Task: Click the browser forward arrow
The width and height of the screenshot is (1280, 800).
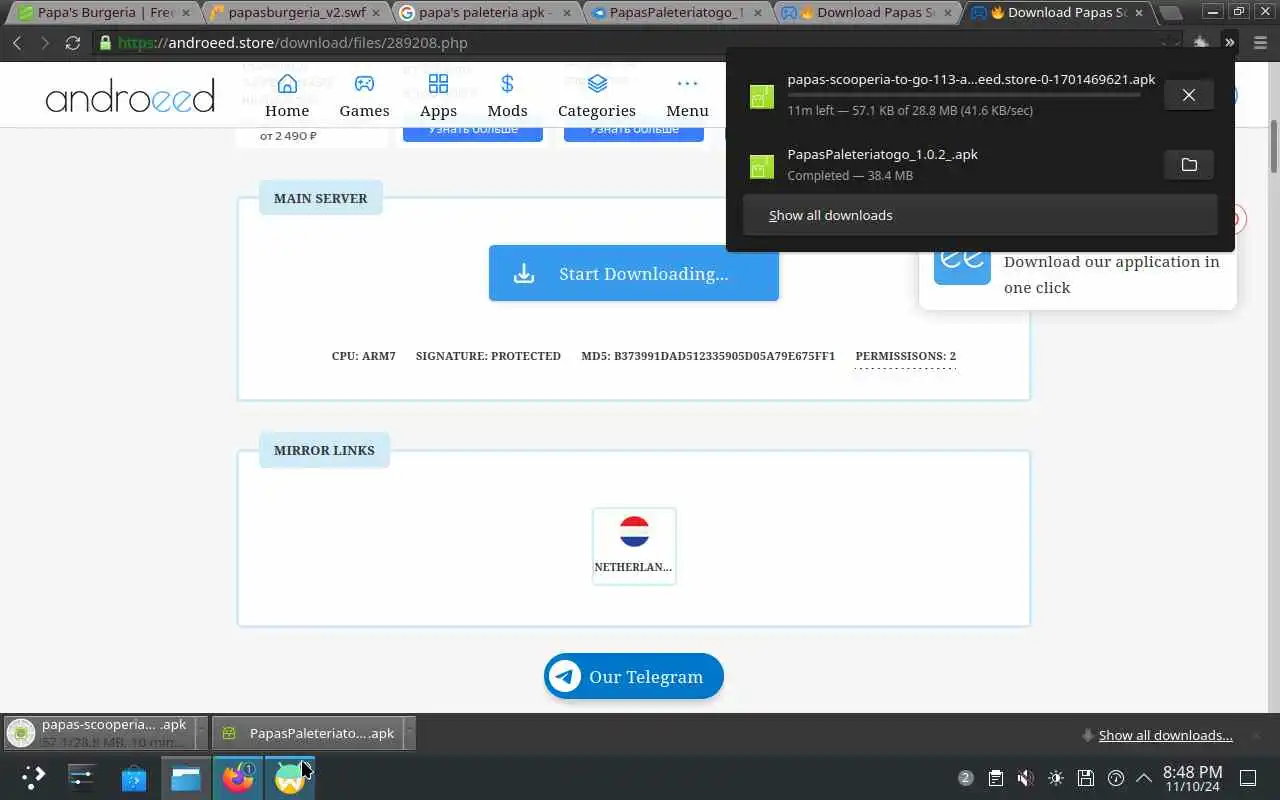Action: click(44, 43)
